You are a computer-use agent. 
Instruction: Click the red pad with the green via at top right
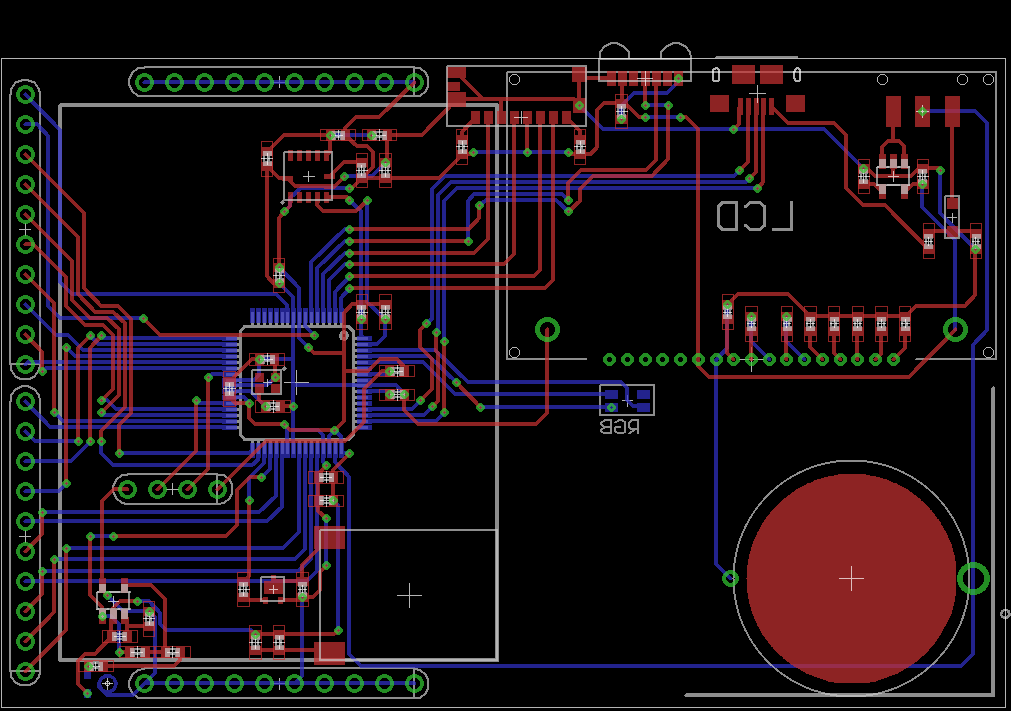[923, 112]
